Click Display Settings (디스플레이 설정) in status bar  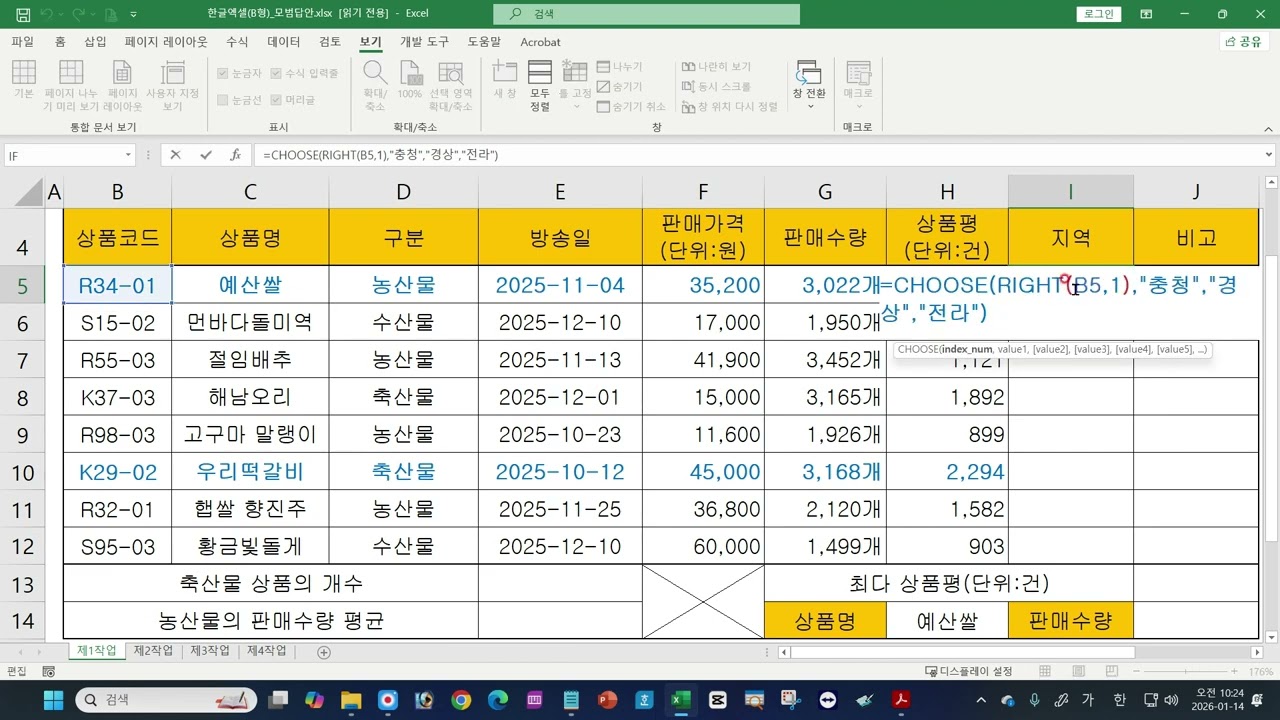point(969,672)
